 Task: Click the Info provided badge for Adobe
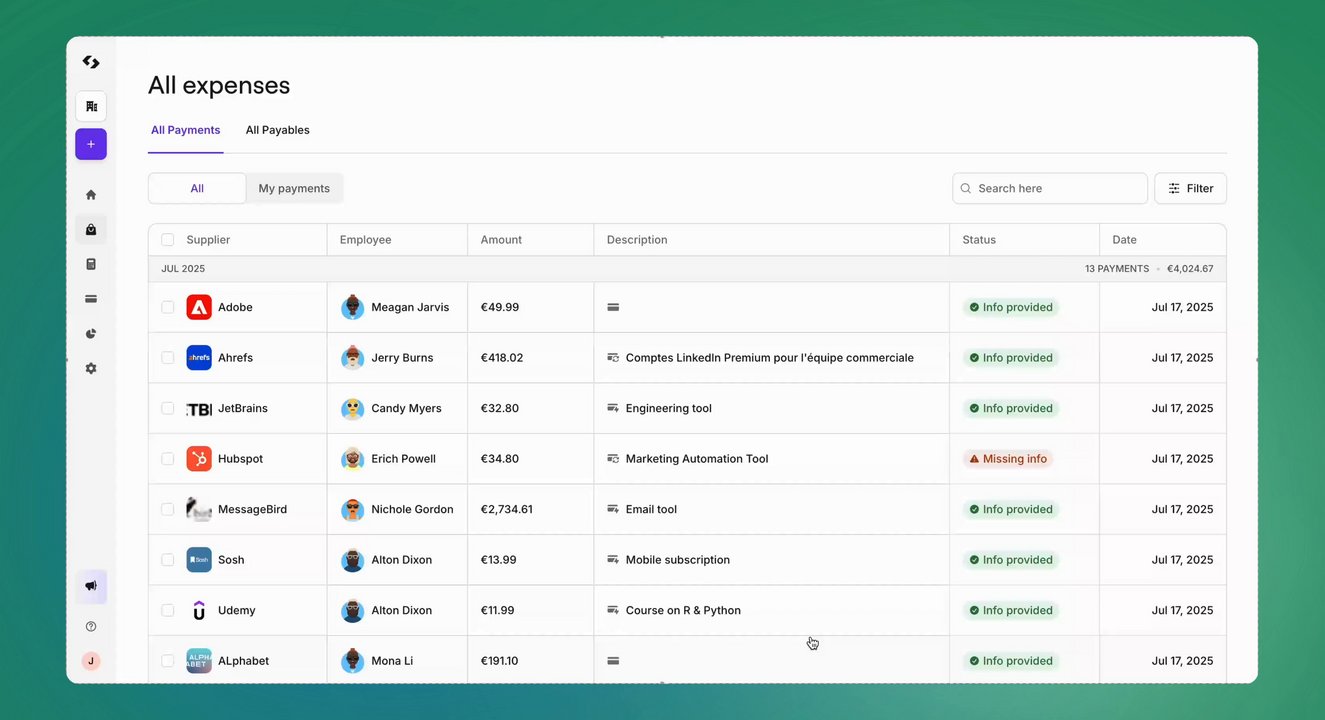[x=1011, y=307]
